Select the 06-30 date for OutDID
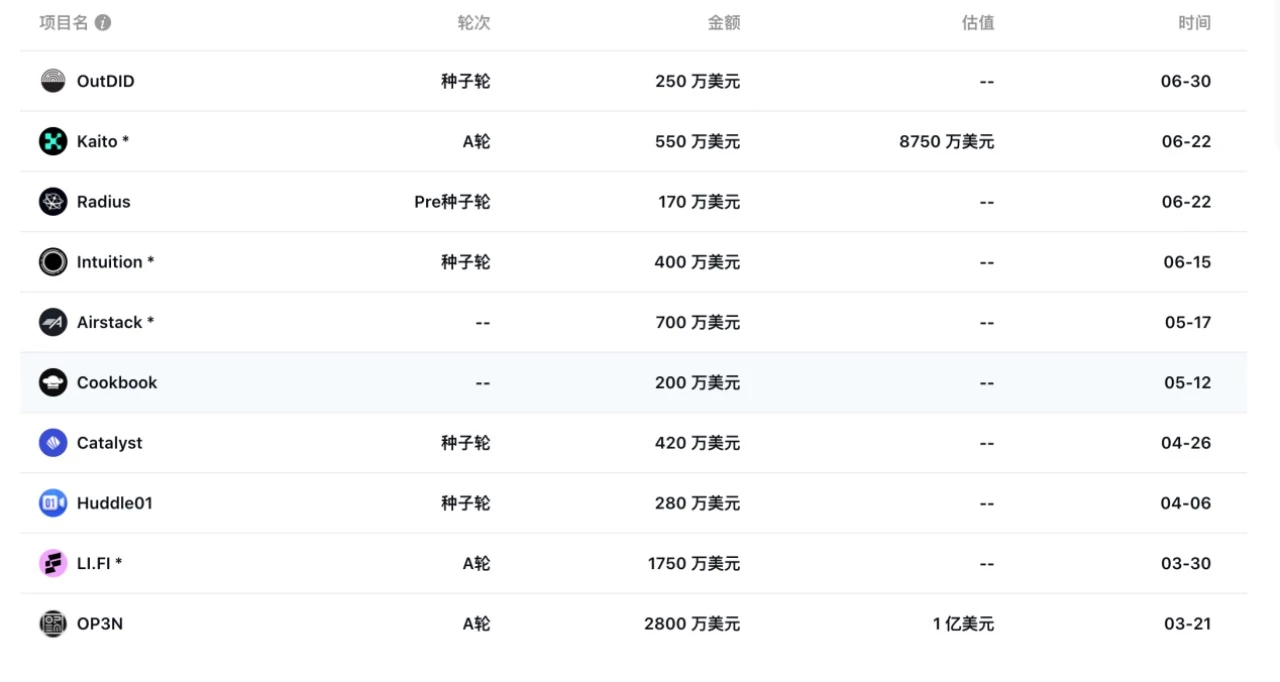 1186,81
